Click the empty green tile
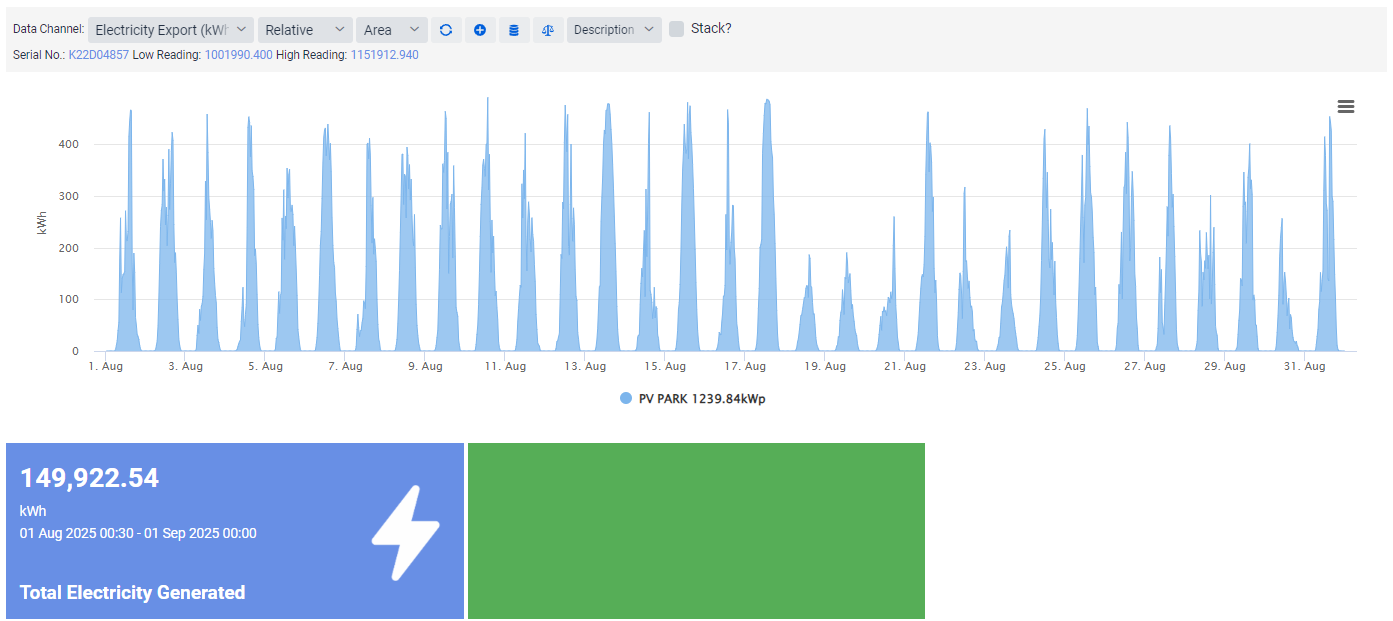The height and width of the screenshot is (621, 1393). click(696, 531)
